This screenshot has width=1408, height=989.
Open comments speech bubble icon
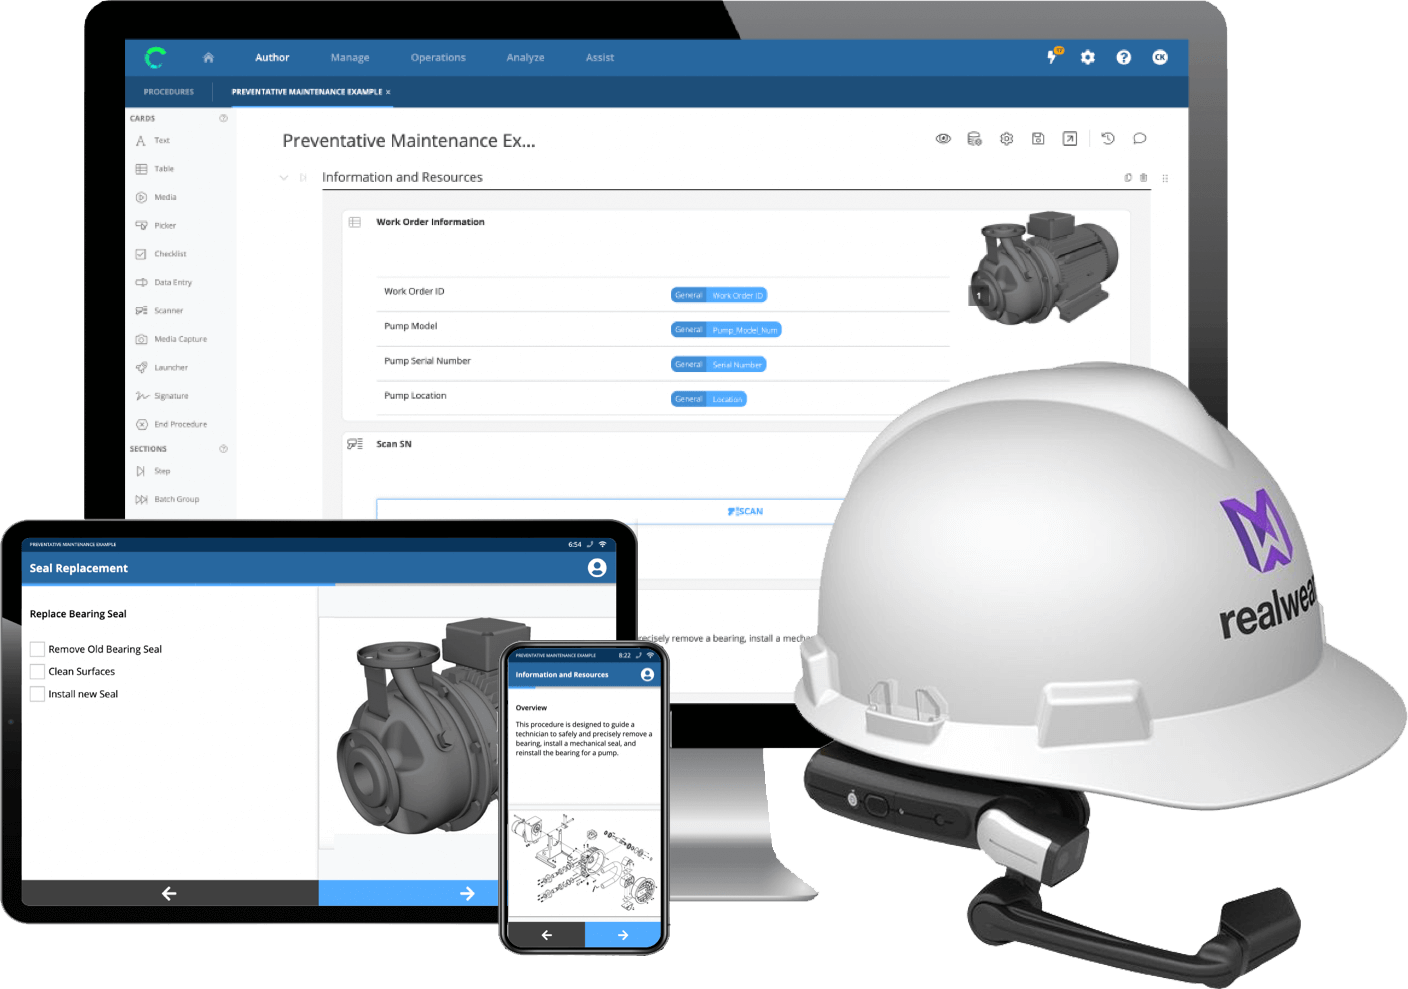(1139, 139)
